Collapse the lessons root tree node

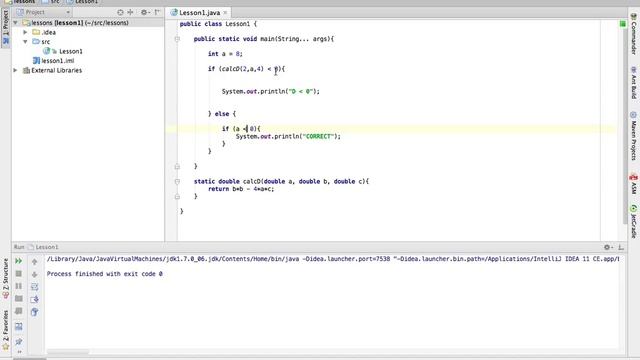[16, 23]
